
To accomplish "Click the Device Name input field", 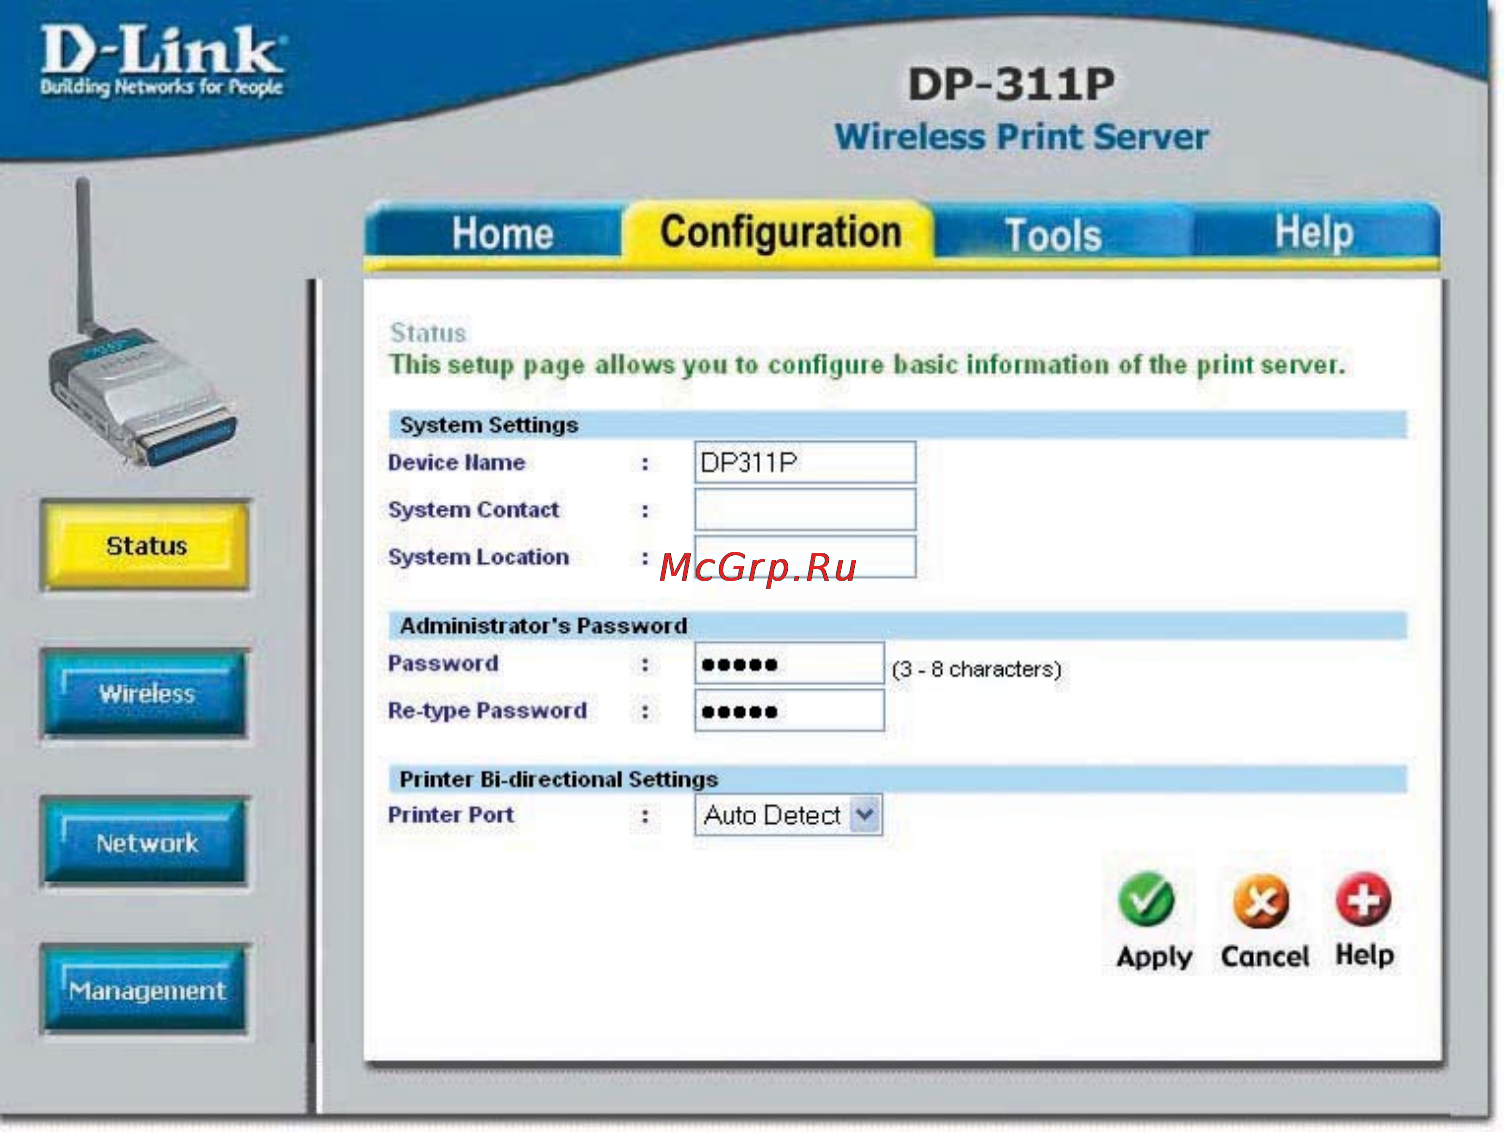I will 805,462.
